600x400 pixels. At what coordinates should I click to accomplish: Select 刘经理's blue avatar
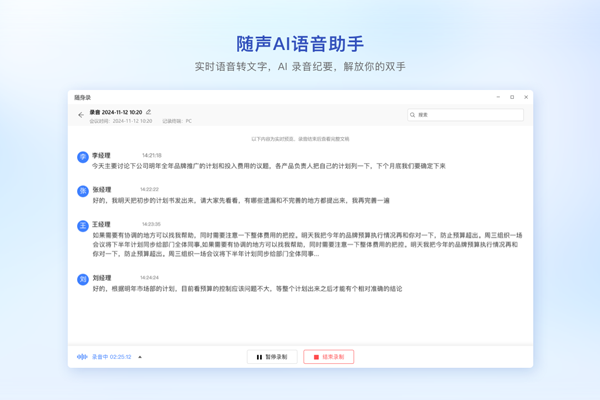(83, 279)
